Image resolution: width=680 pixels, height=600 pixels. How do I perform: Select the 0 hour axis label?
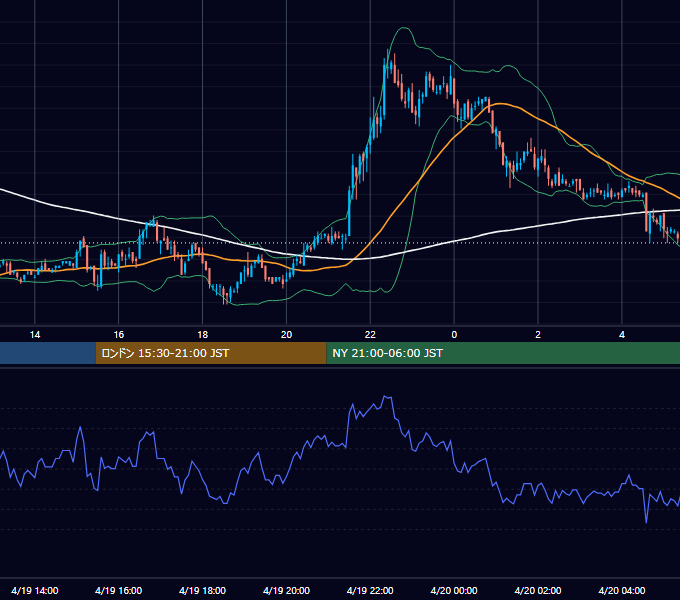pos(454,335)
